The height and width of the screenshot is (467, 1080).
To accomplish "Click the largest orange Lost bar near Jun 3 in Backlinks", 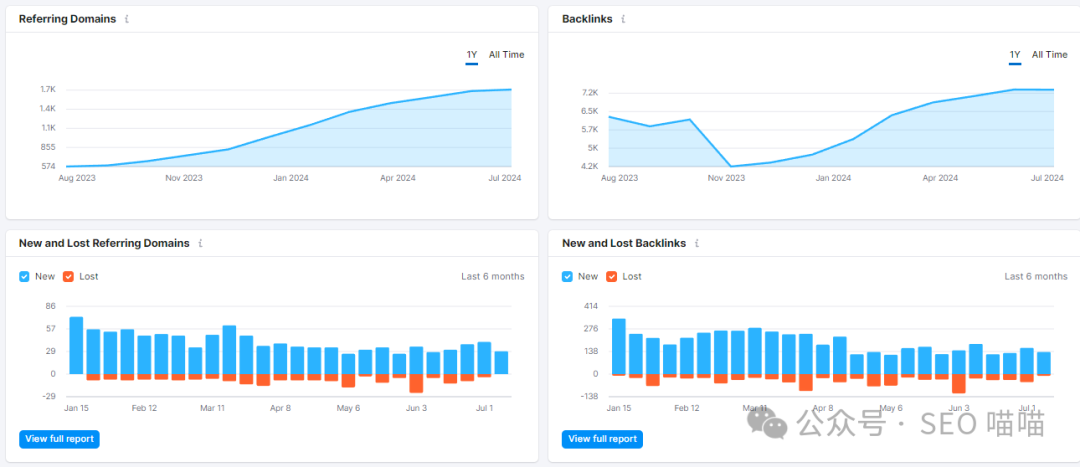I will pyautogui.click(x=958, y=383).
